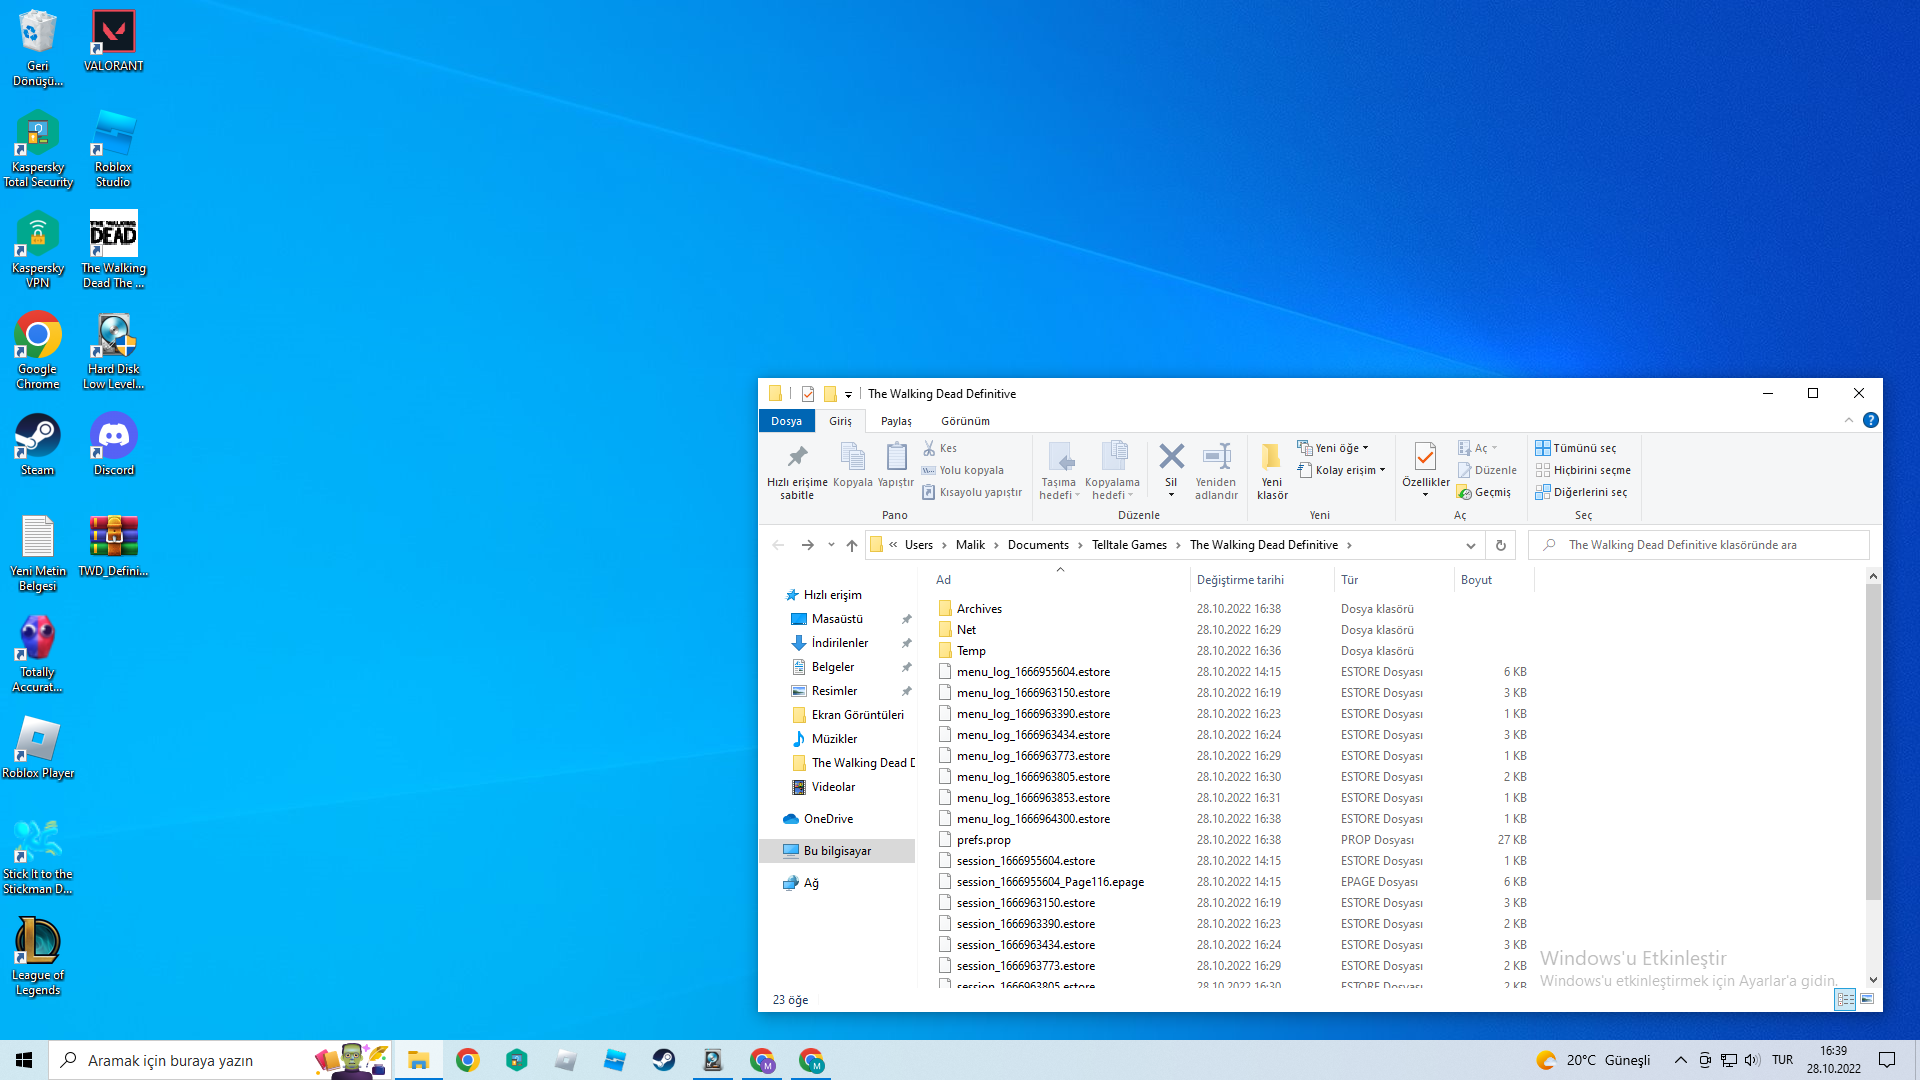Switch to large icons view toggle

(x=1867, y=999)
